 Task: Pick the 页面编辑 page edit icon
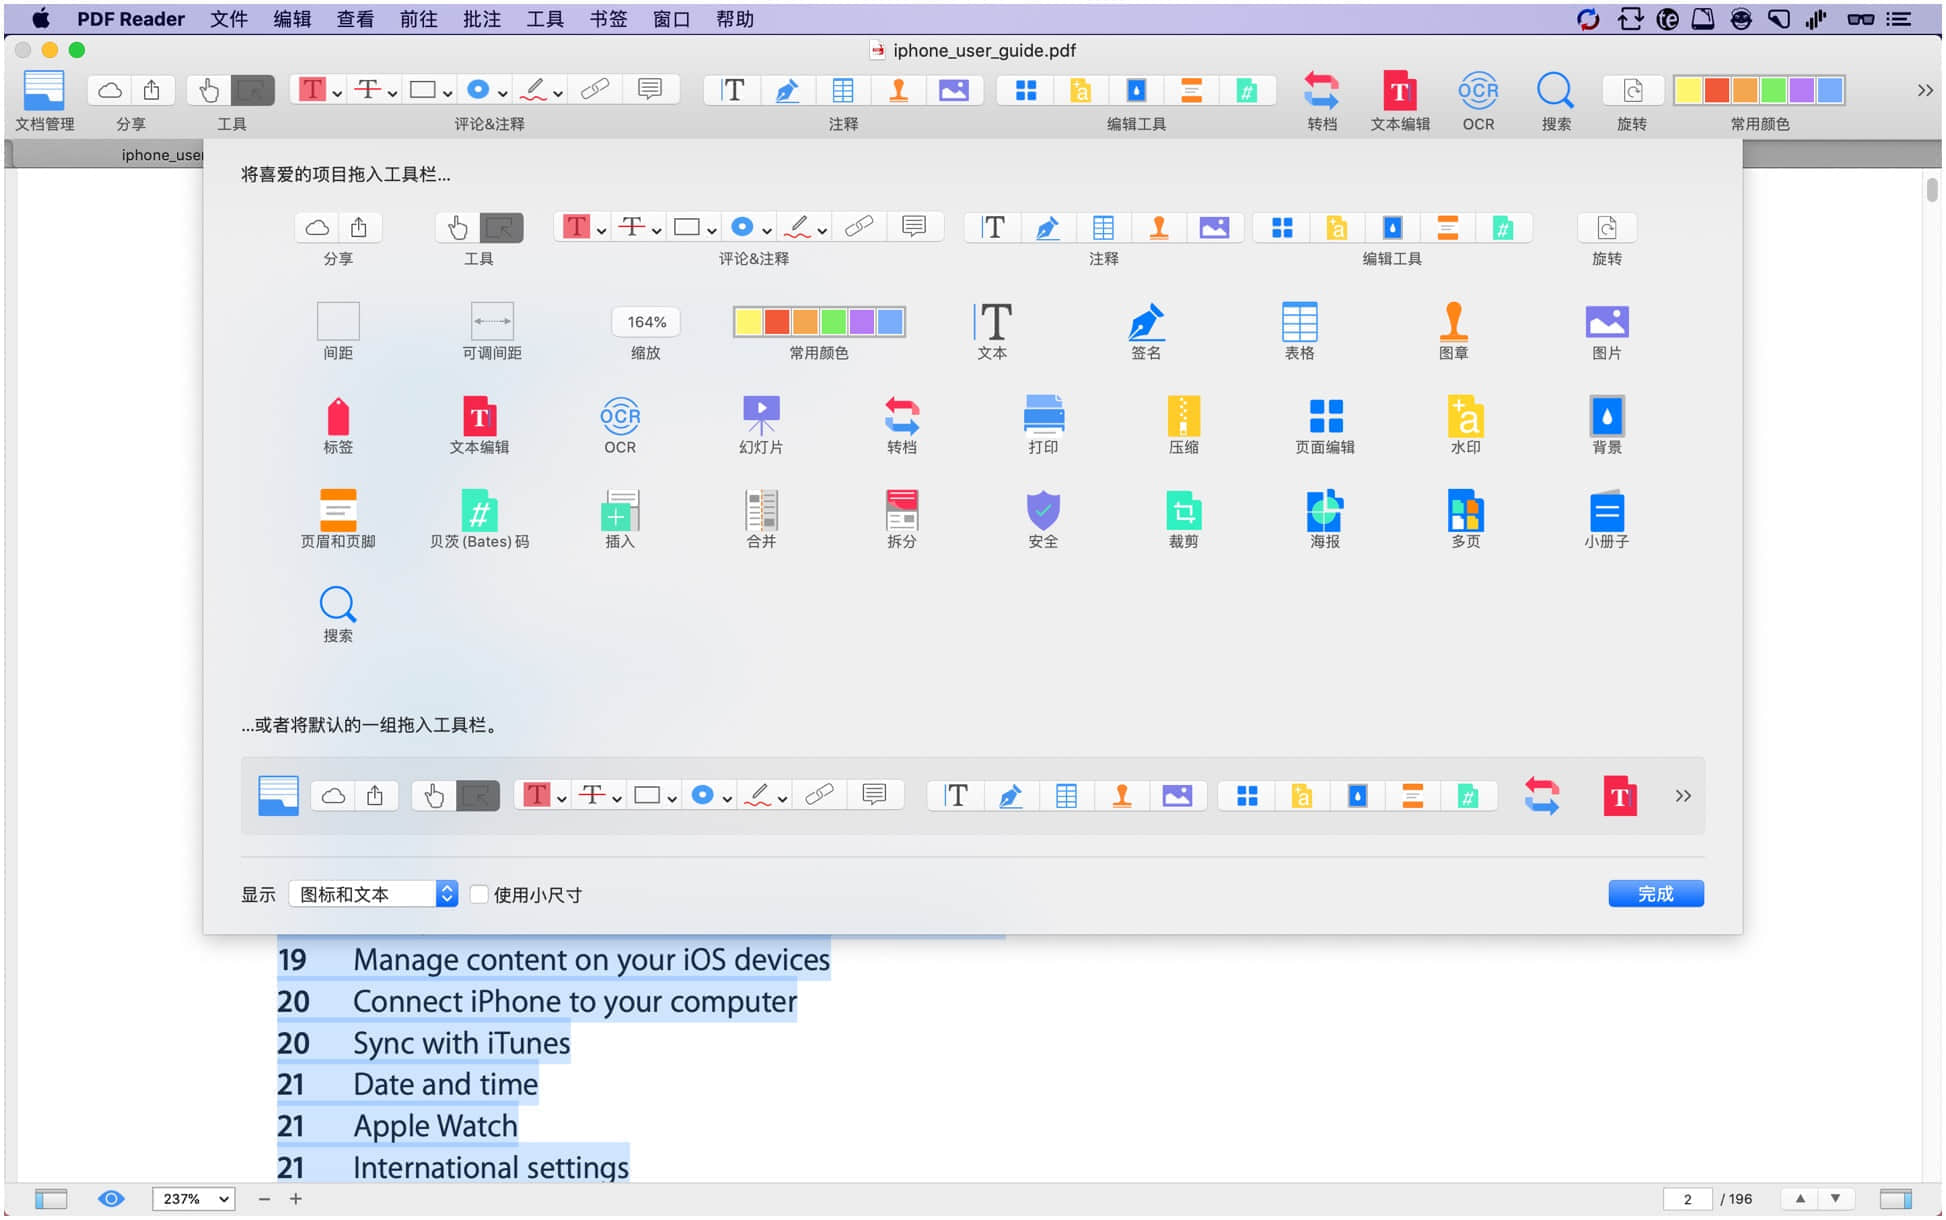pyautogui.click(x=1325, y=416)
